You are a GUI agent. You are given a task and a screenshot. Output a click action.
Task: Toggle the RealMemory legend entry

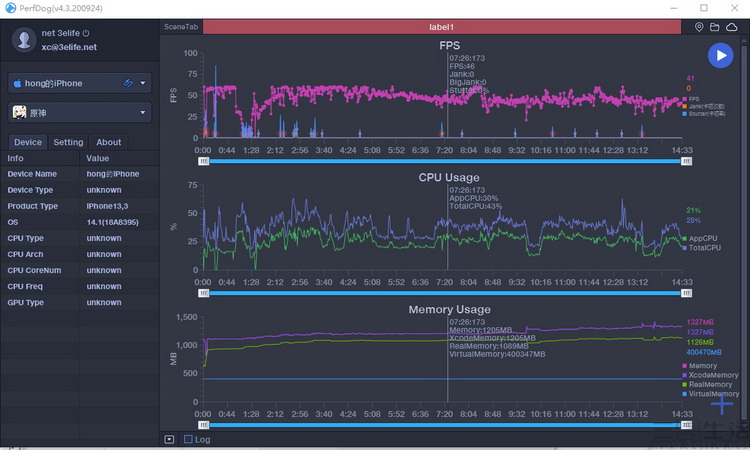click(x=707, y=384)
